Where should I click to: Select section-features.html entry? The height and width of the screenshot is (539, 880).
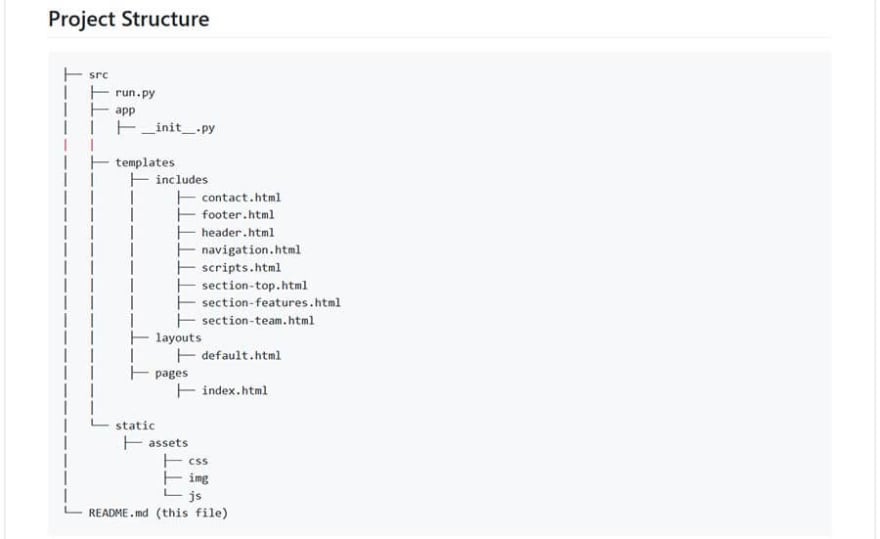[271, 303]
